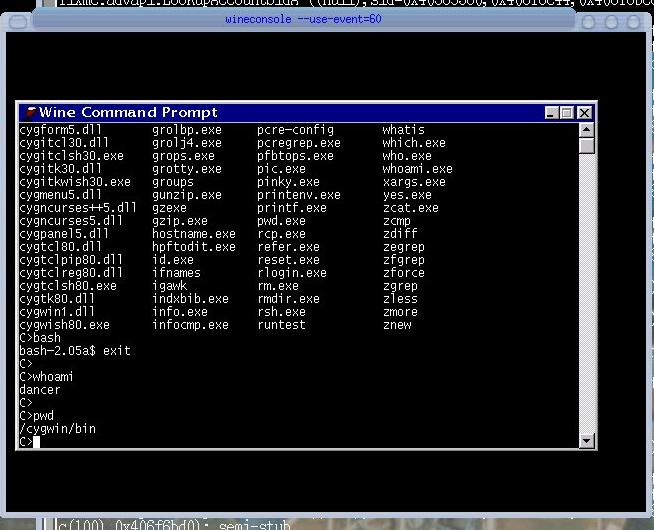The width and height of the screenshot is (654, 530).
Task: Click on yes.exe filename
Action: pos(407,195)
